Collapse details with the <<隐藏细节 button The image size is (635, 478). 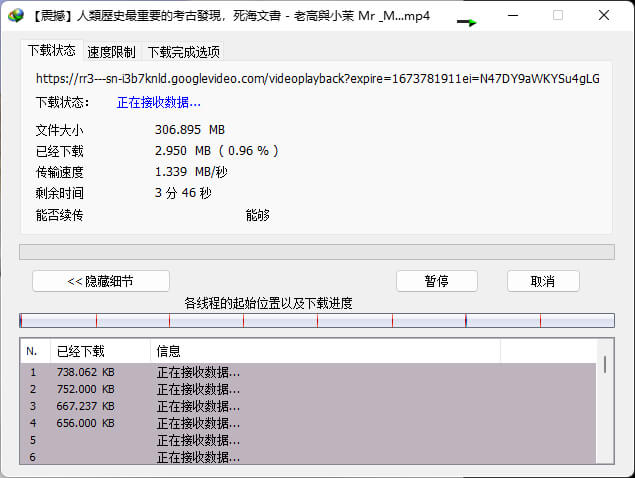click(101, 281)
